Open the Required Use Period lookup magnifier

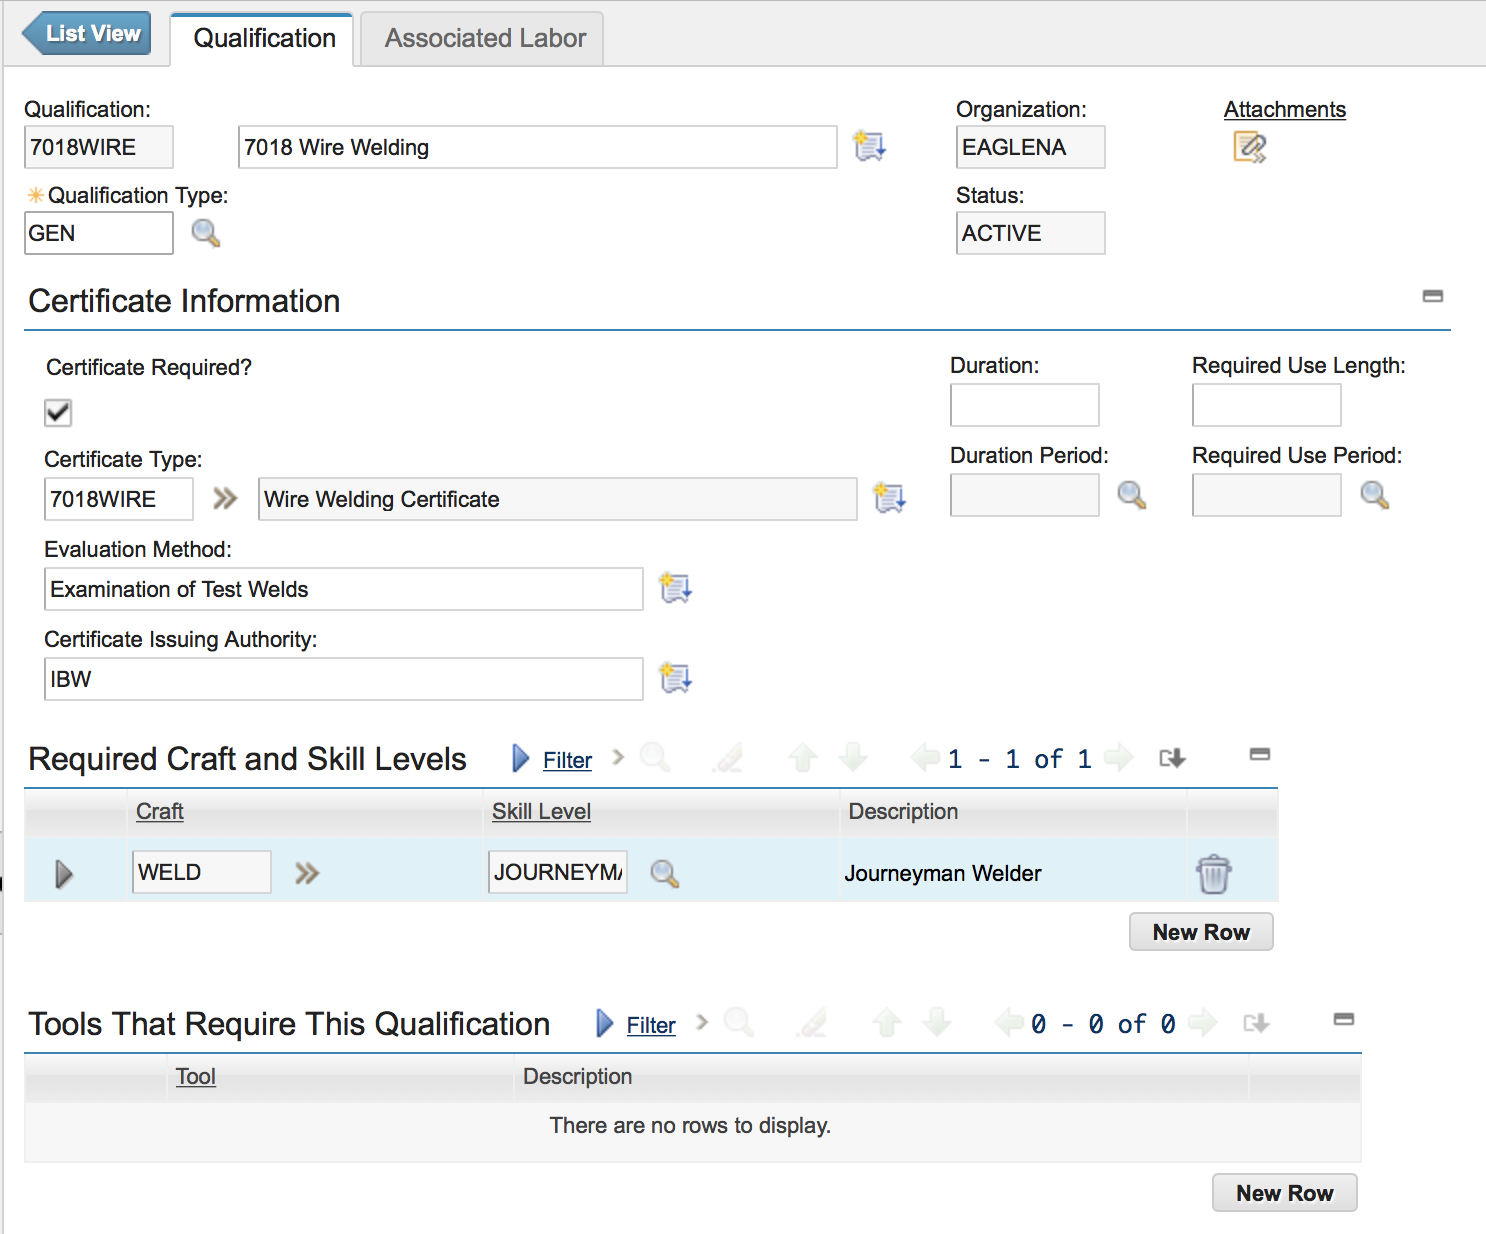click(1374, 495)
